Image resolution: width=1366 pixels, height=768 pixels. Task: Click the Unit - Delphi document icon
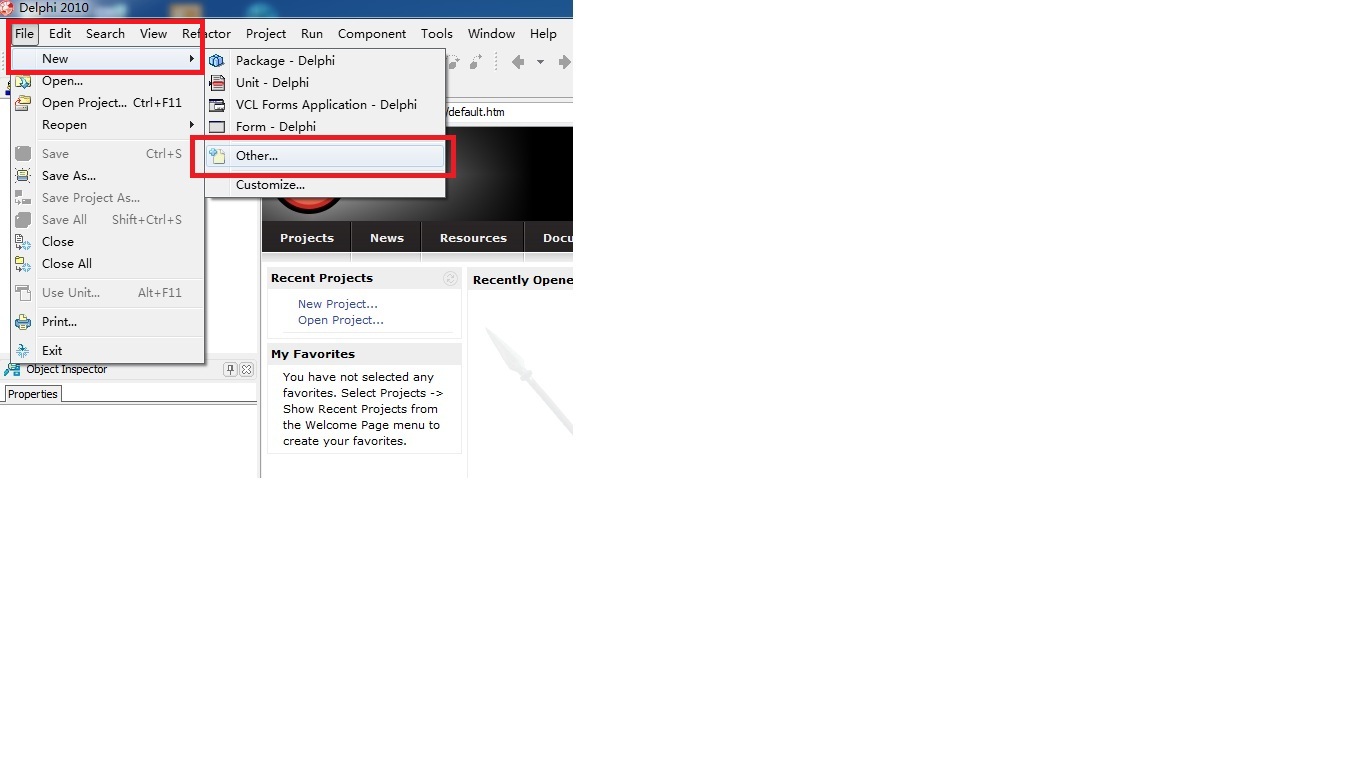pos(217,83)
